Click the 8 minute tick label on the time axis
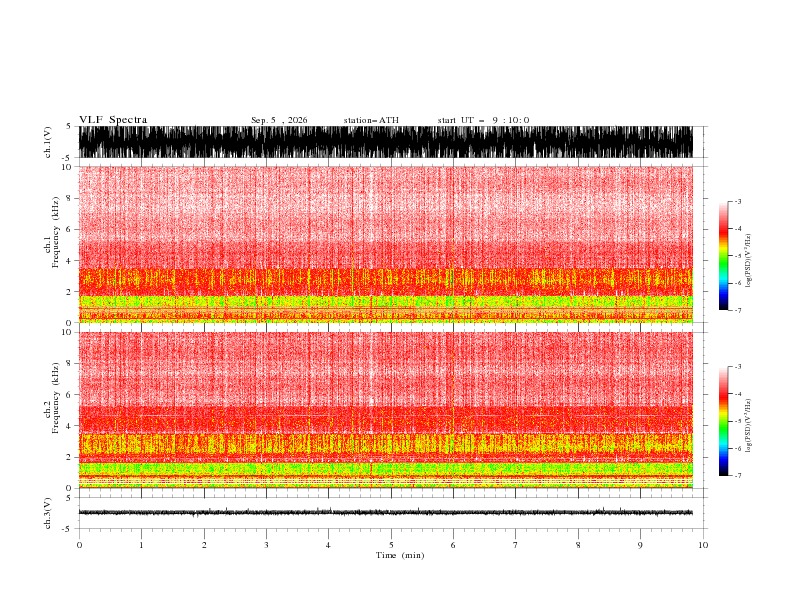Image resolution: width=792 pixels, height=612 pixels. coord(578,545)
